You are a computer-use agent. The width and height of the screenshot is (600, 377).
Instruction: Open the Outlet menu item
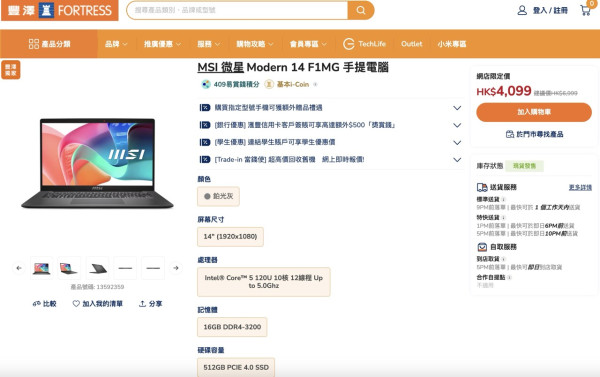pos(412,44)
